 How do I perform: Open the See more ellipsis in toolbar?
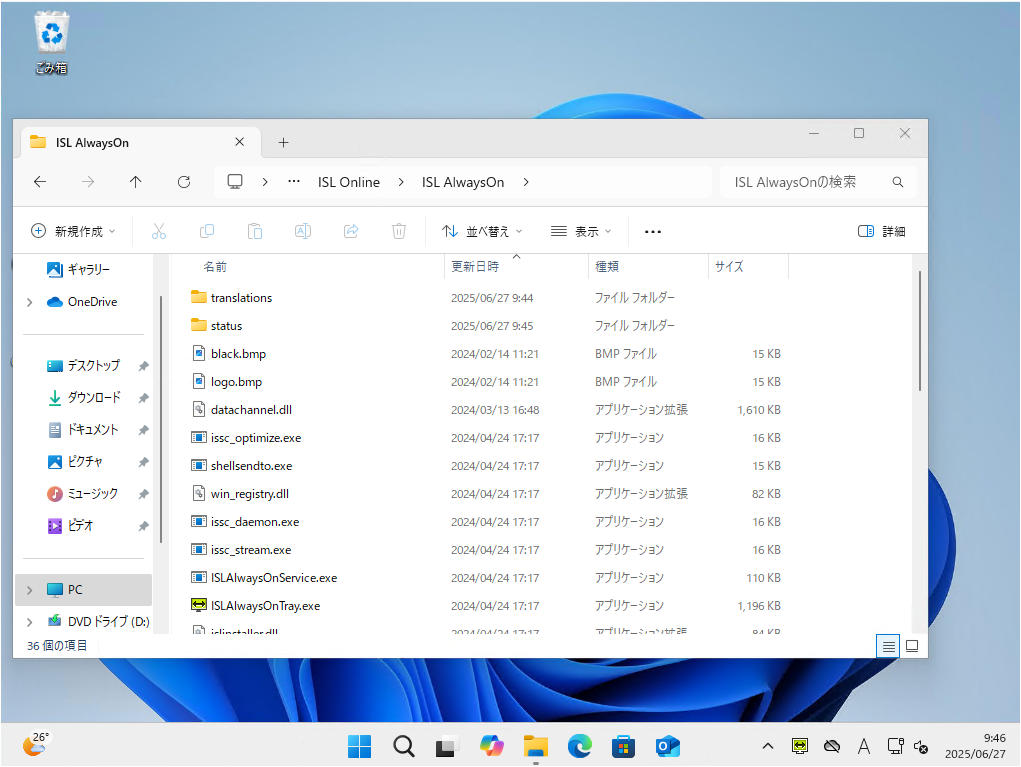coord(652,231)
